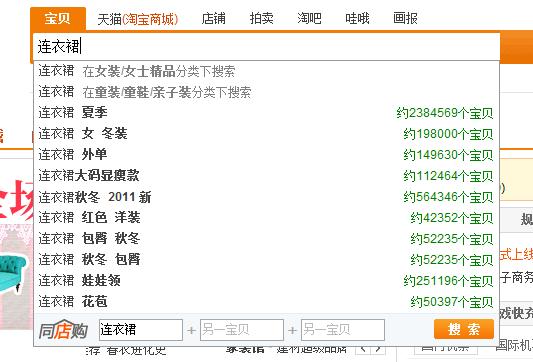Pick suggestion 连衣裙 女 冬装

point(266,134)
